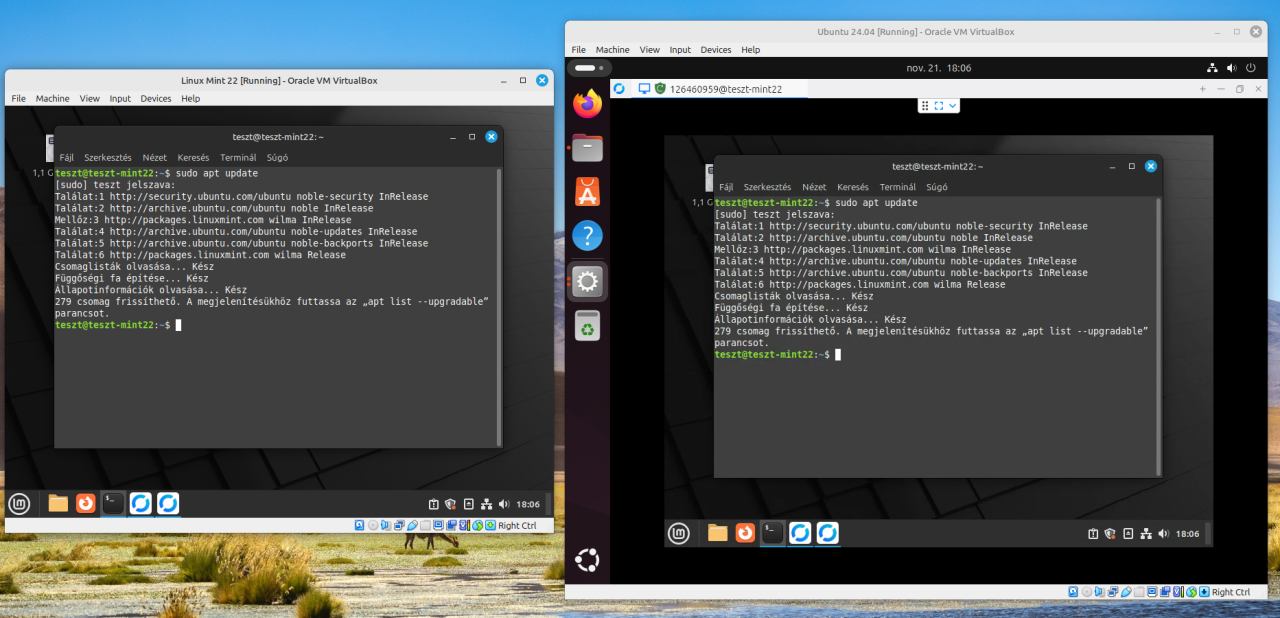
Task: Open the volume tray icon in the Ubuntu VM remote session
Action: [x=1162, y=534]
